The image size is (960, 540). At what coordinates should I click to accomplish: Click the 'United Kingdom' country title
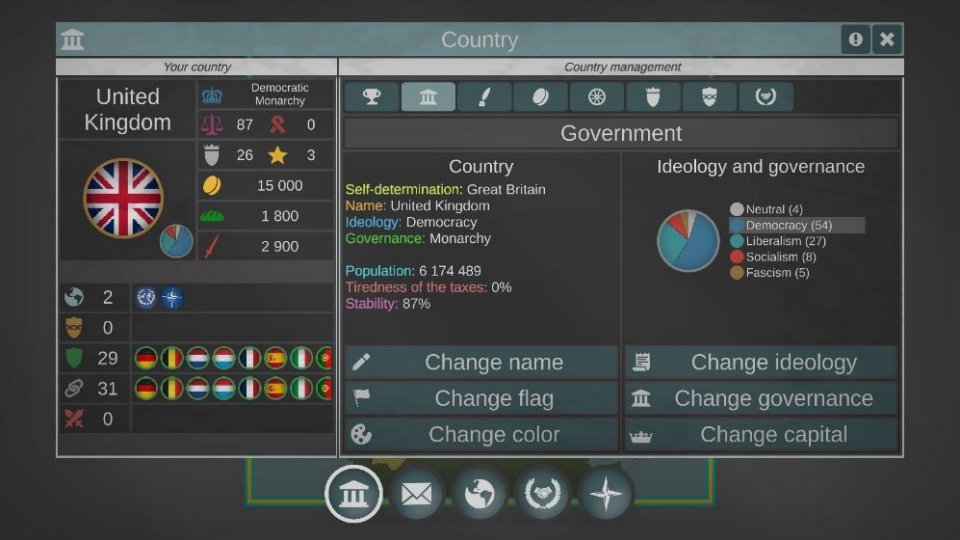(x=127, y=110)
